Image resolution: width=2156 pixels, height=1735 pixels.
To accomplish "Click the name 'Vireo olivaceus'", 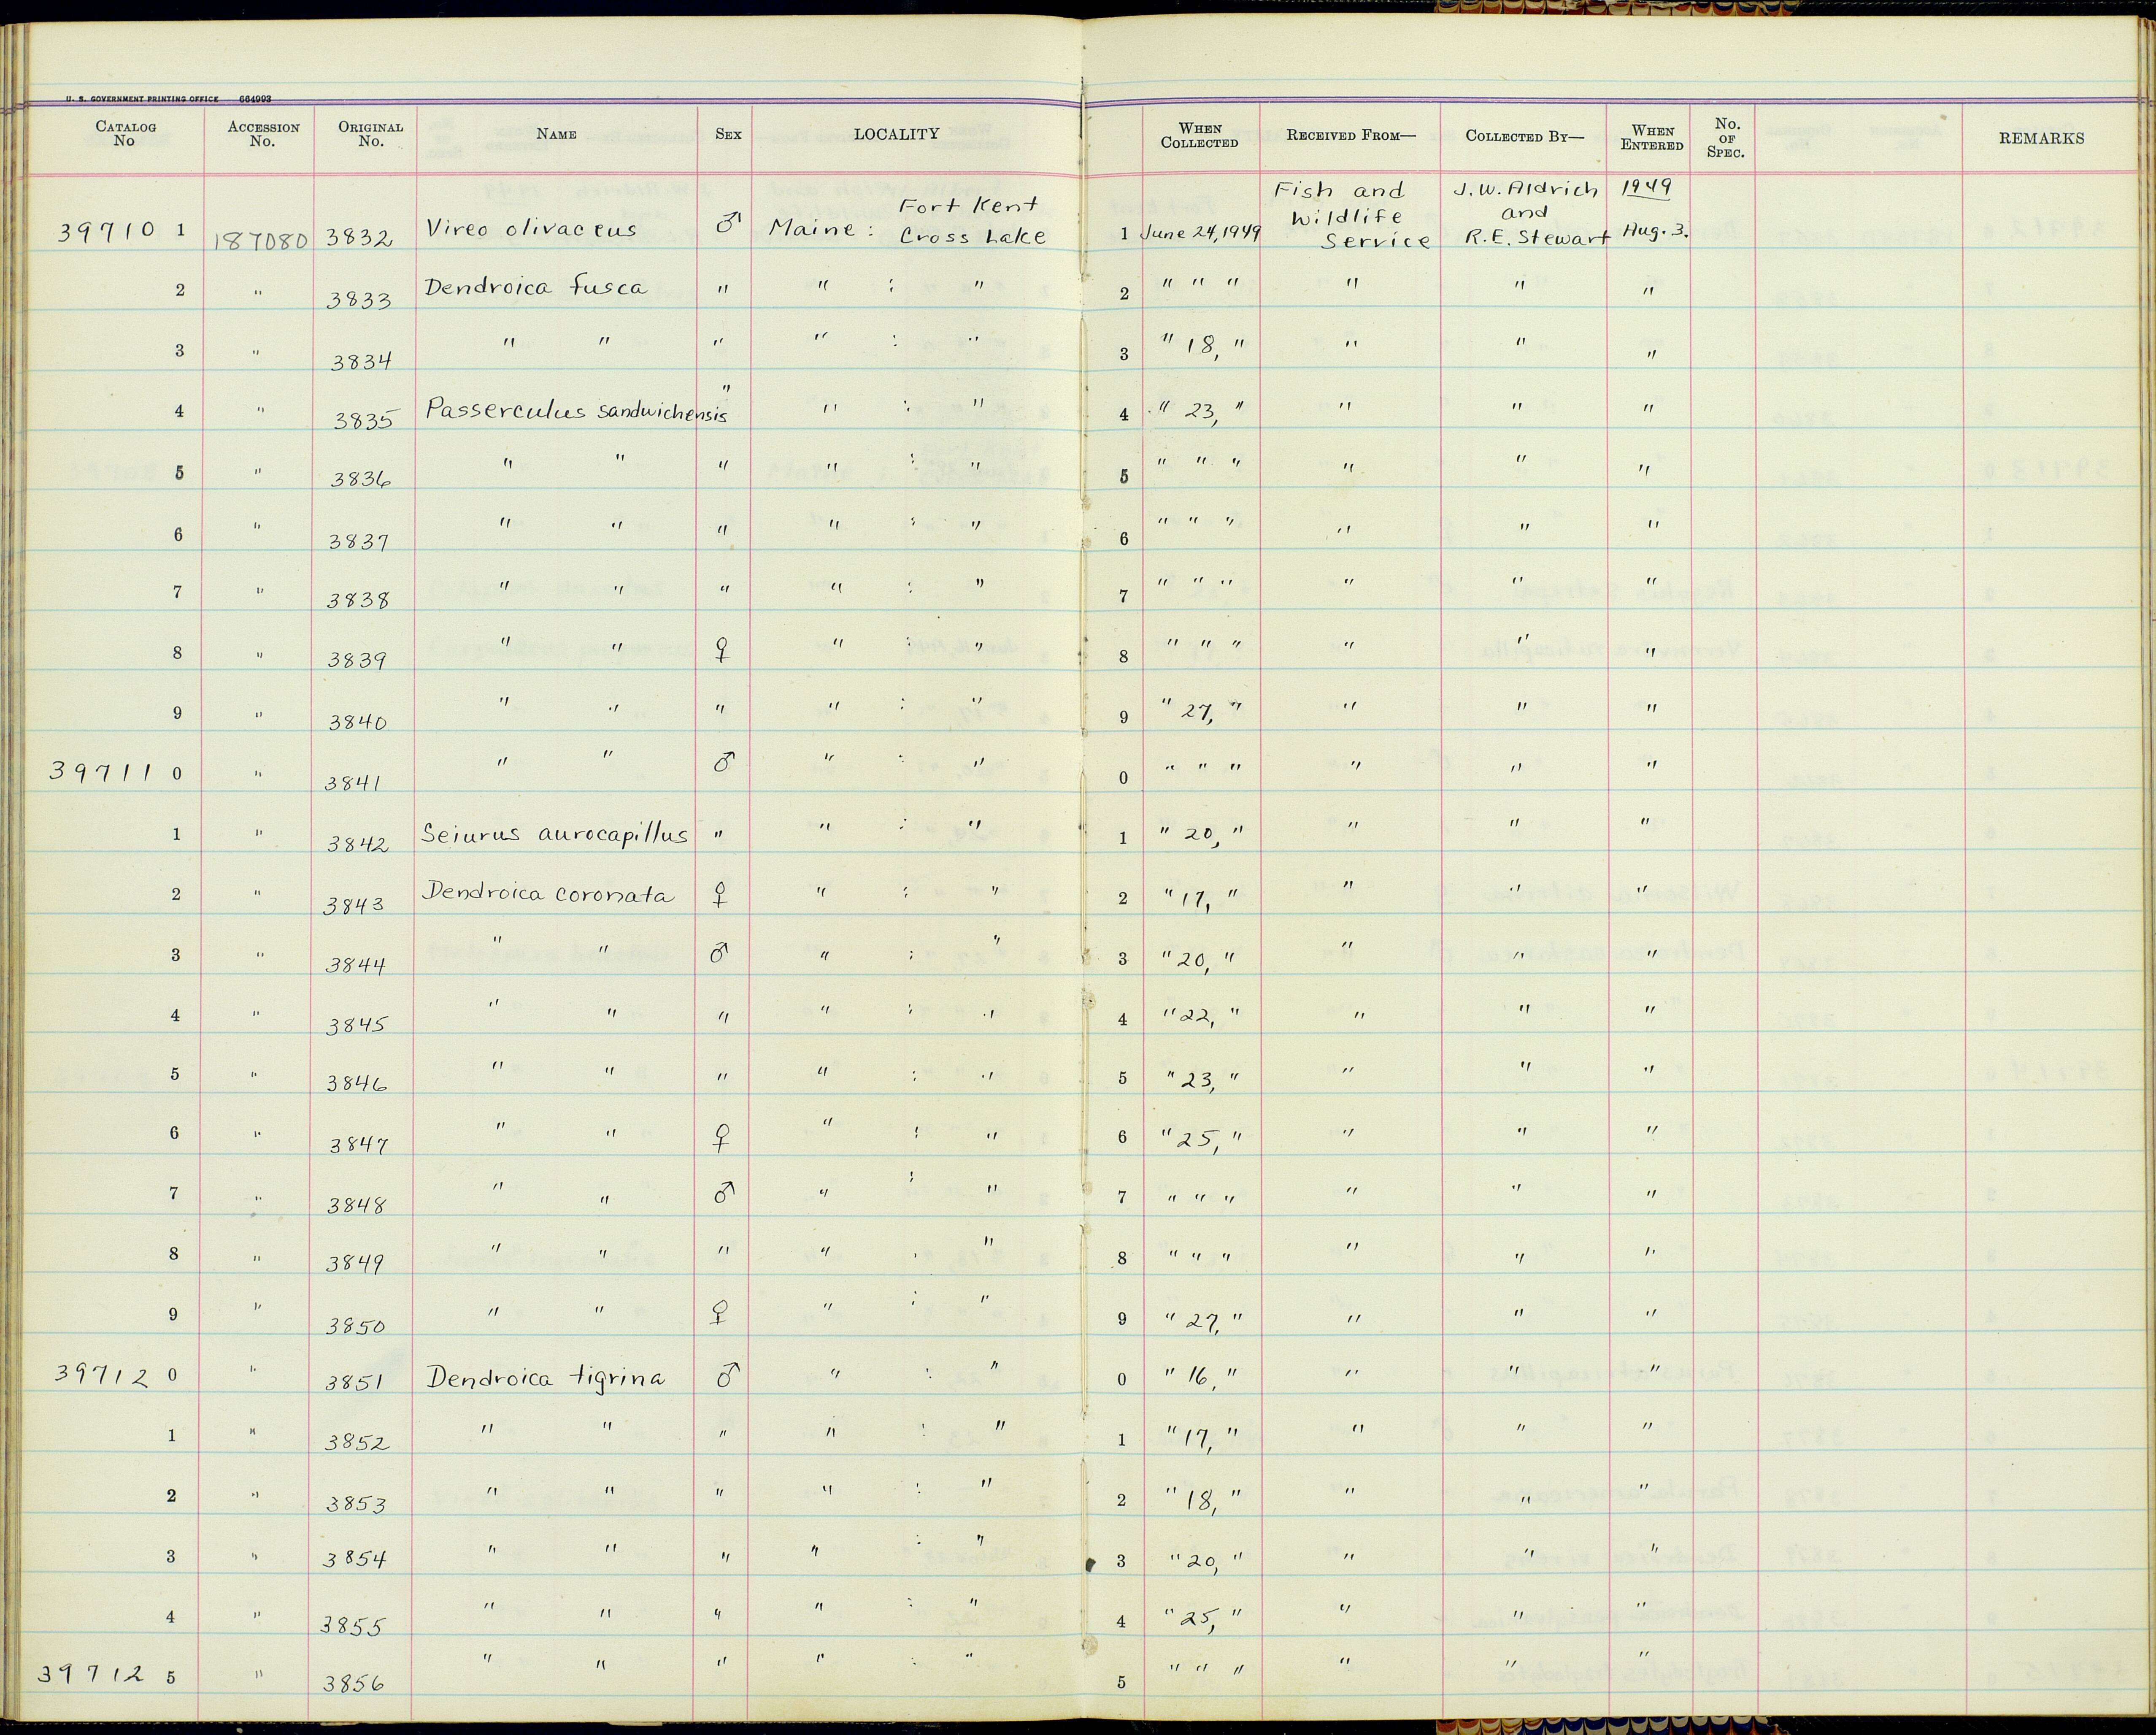I will [x=531, y=230].
